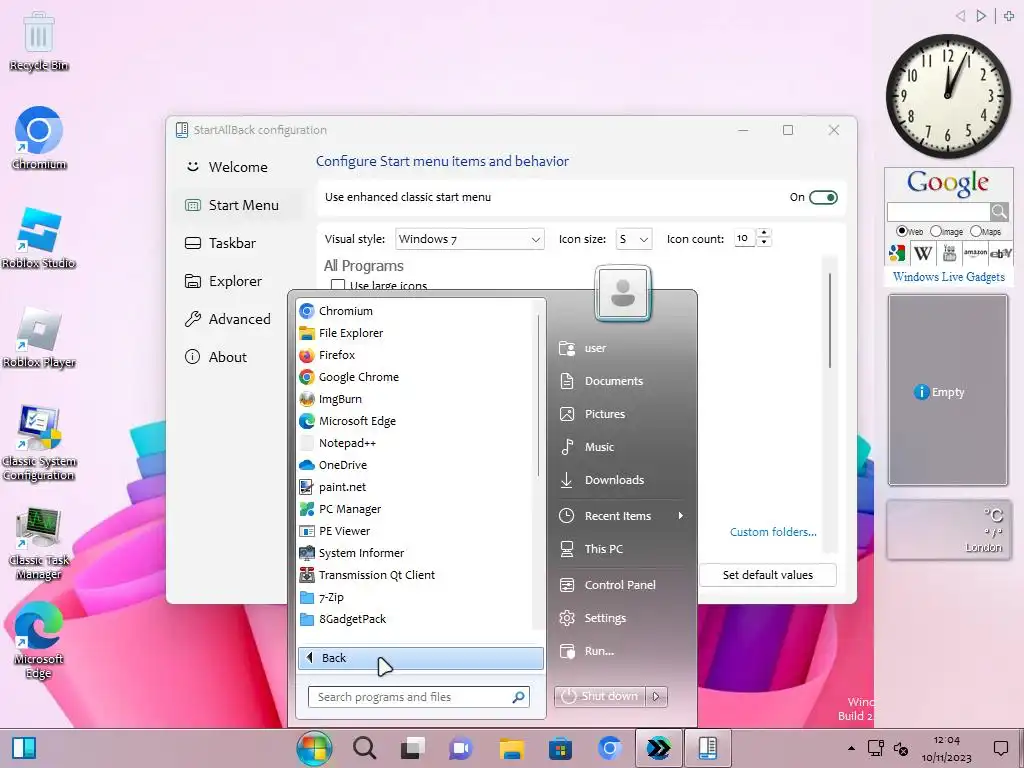Open the Visual style dropdown
This screenshot has height=768, width=1024.
coord(470,239)
